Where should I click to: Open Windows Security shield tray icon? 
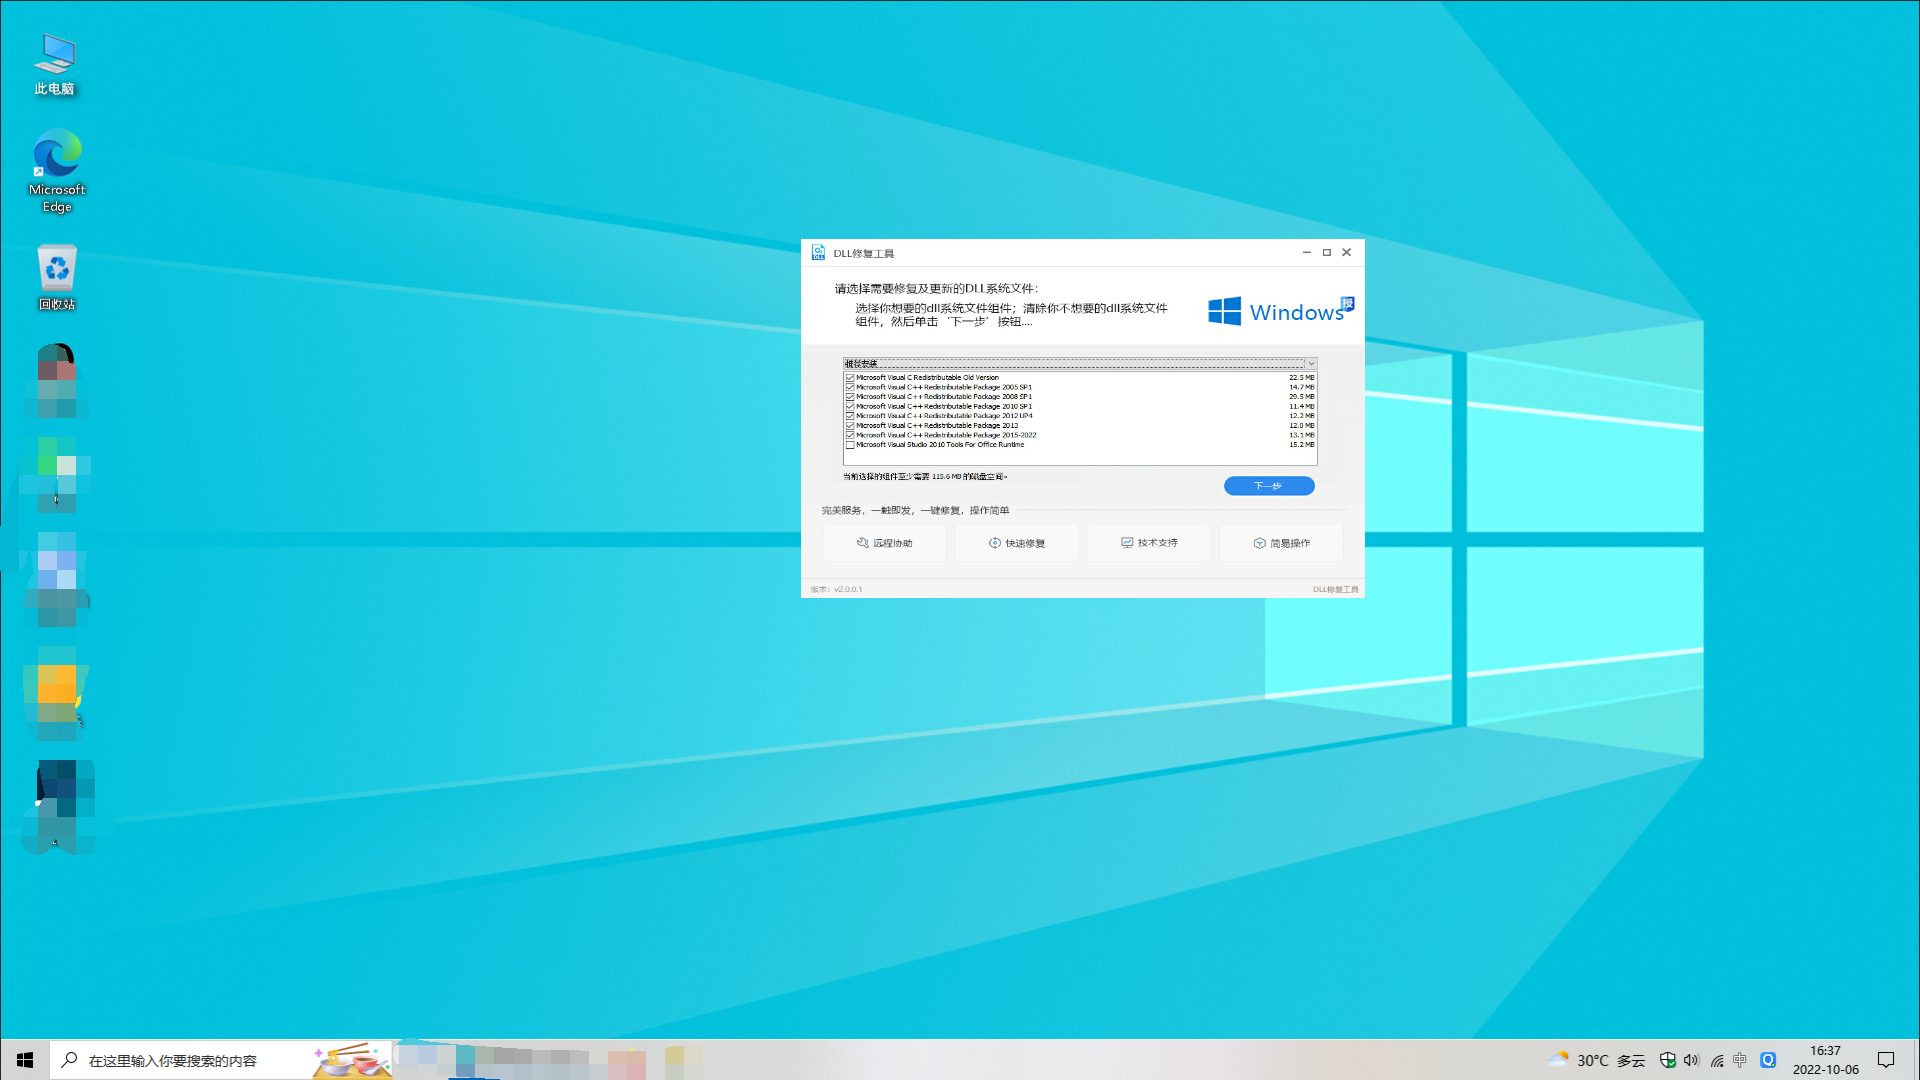1667,1060
